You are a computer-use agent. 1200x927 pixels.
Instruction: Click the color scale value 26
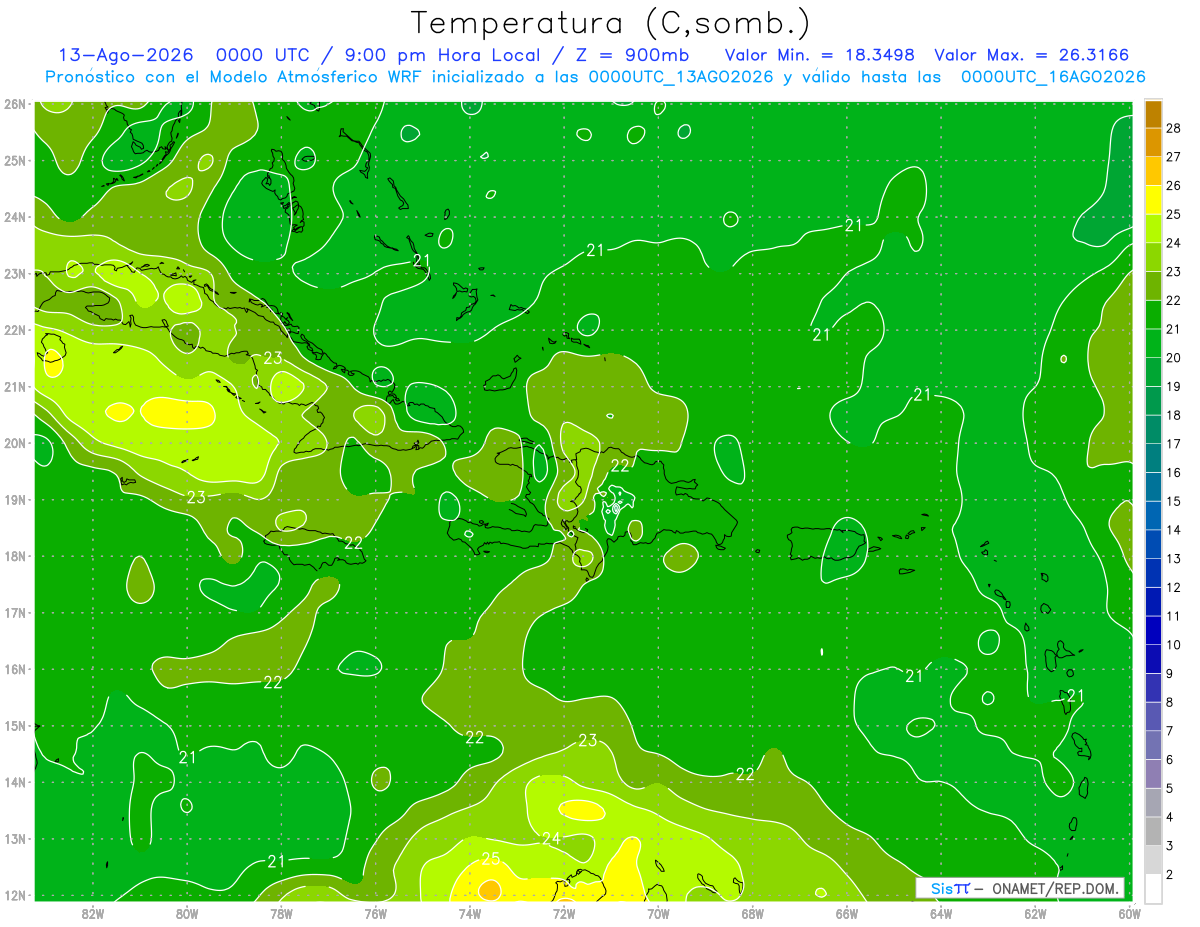coord(1174,185)
